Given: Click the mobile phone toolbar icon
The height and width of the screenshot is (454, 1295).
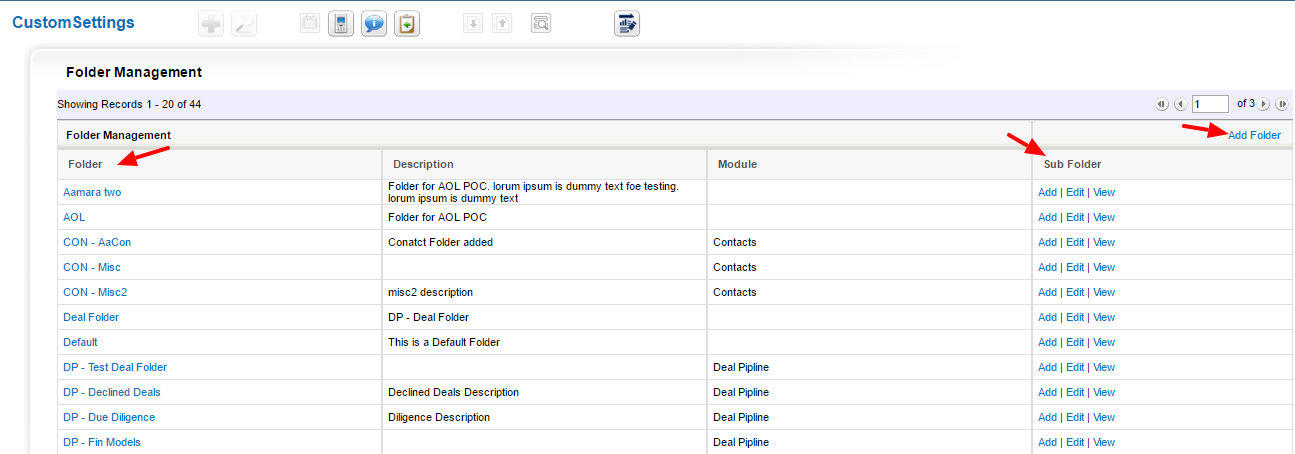Looking at the screenshot, I should pos(341,24).
